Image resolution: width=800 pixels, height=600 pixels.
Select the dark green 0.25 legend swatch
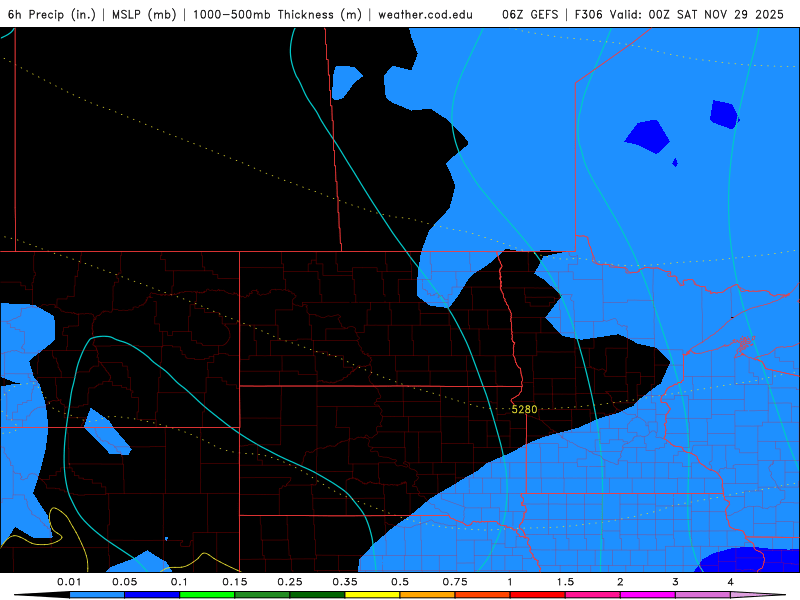click(x=317, y=595)
